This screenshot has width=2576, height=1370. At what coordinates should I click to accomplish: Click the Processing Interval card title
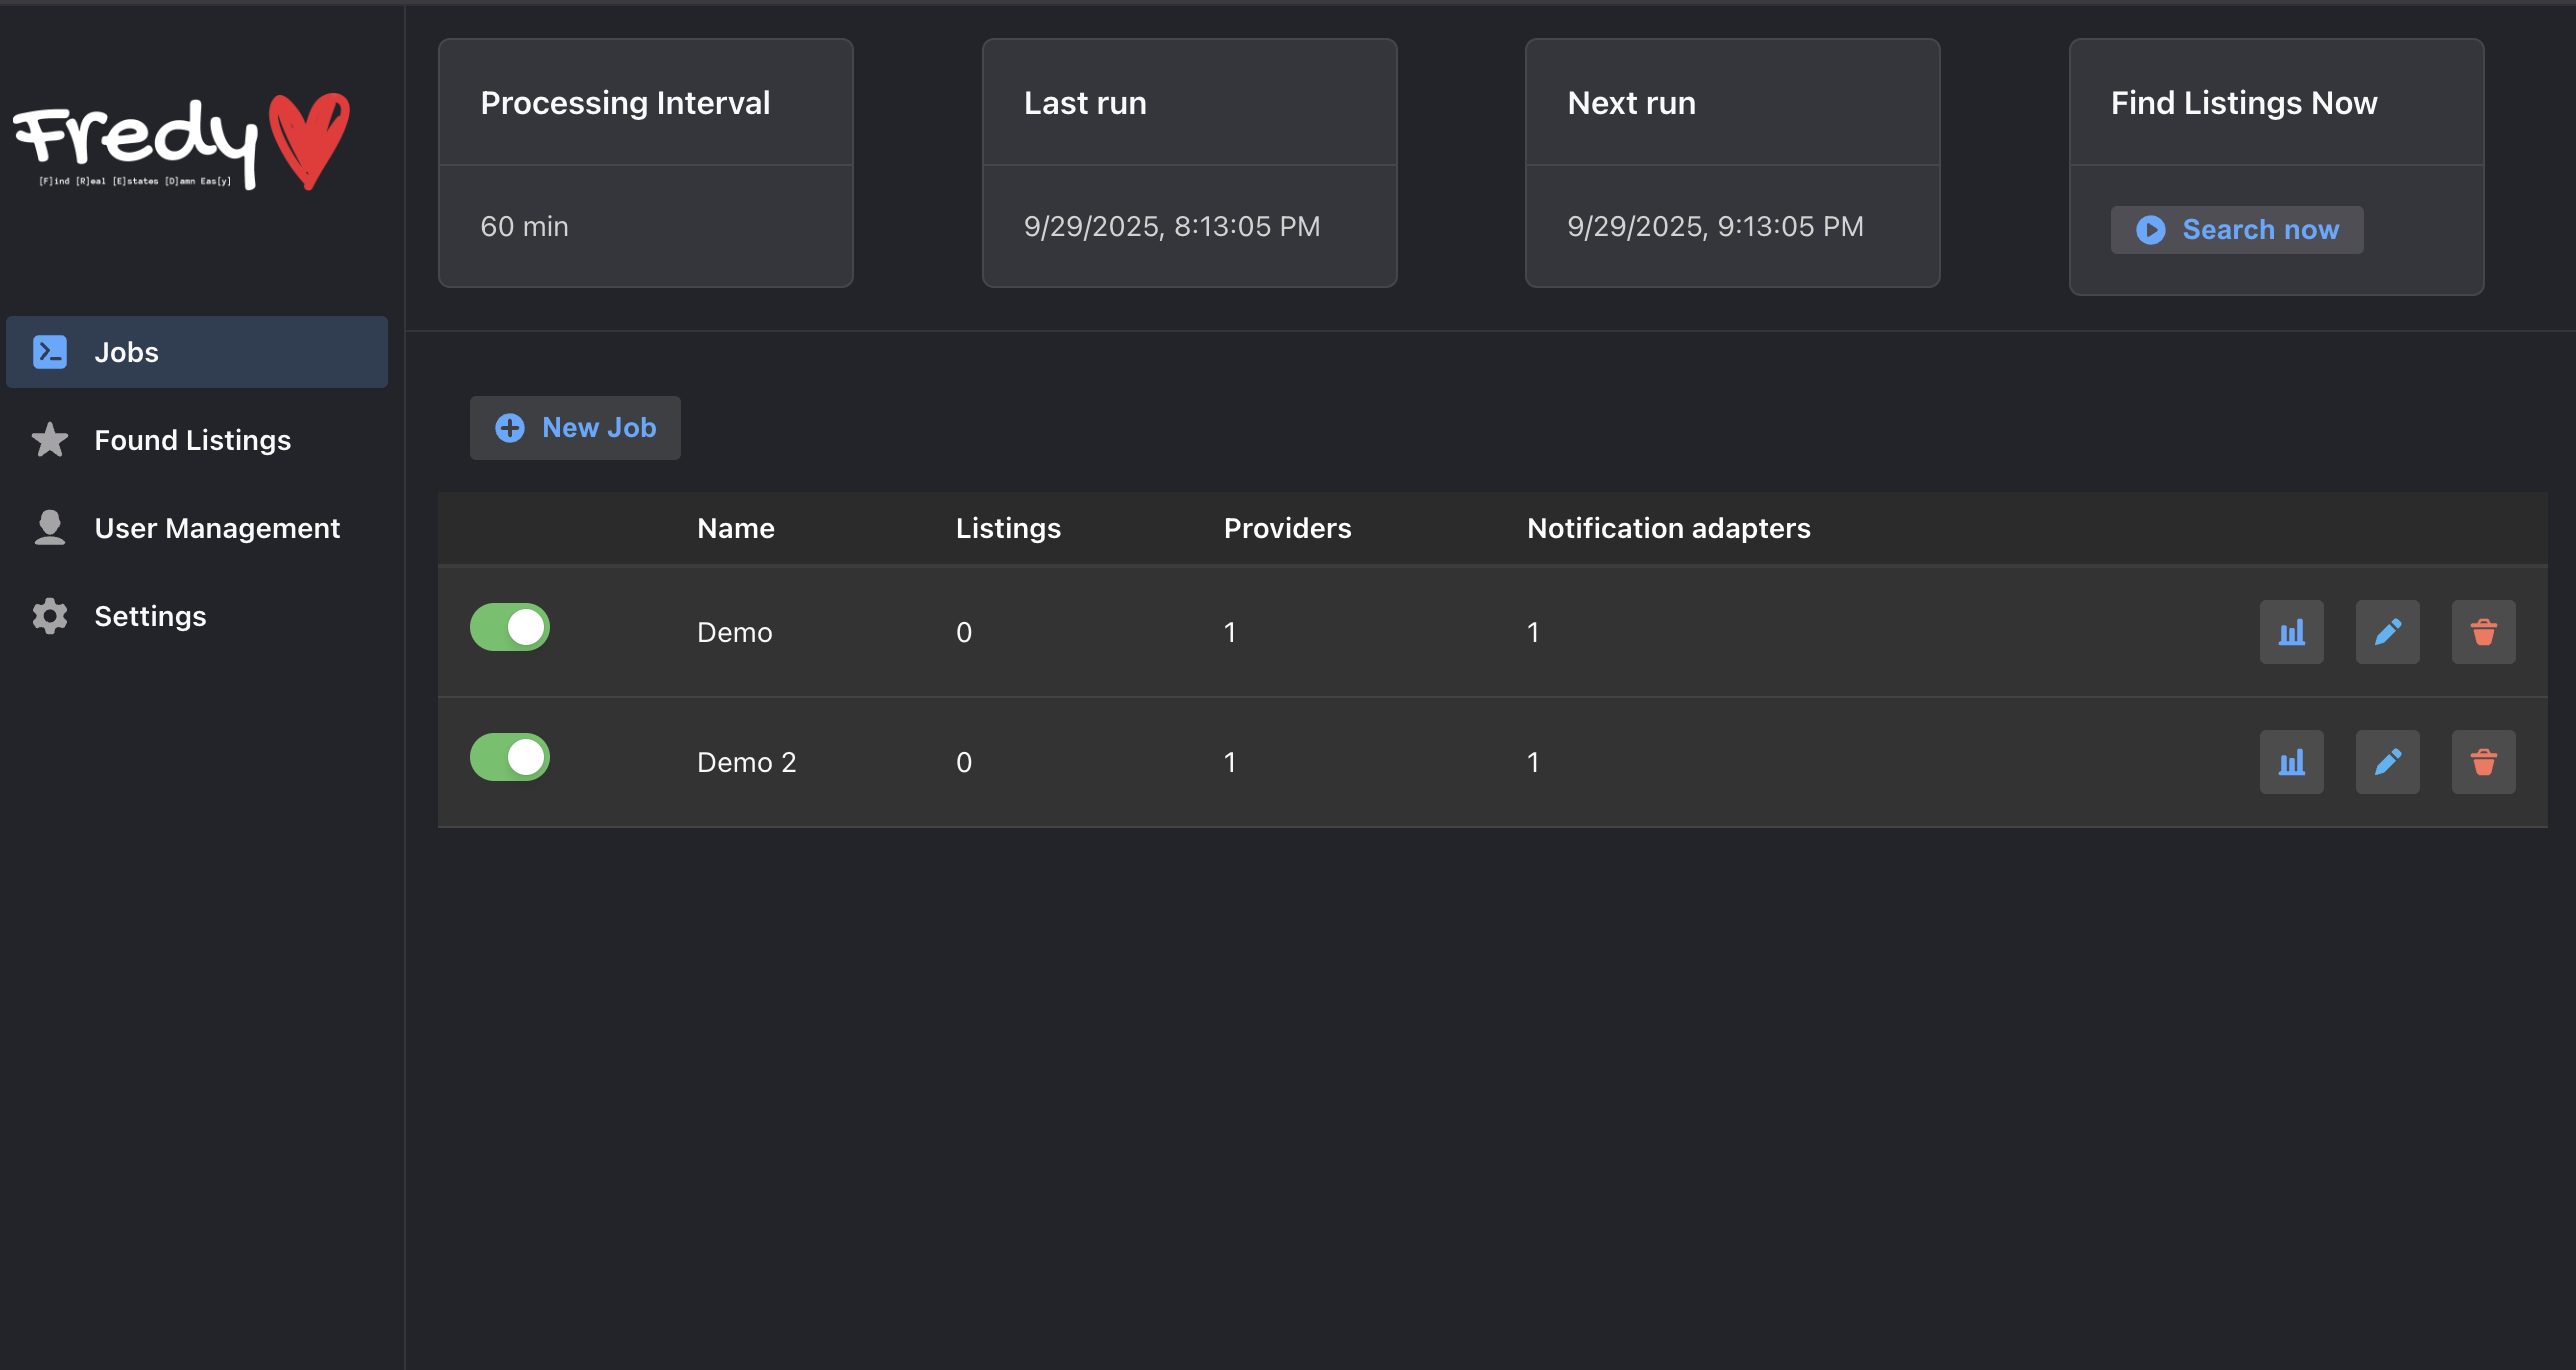[625, 103]
